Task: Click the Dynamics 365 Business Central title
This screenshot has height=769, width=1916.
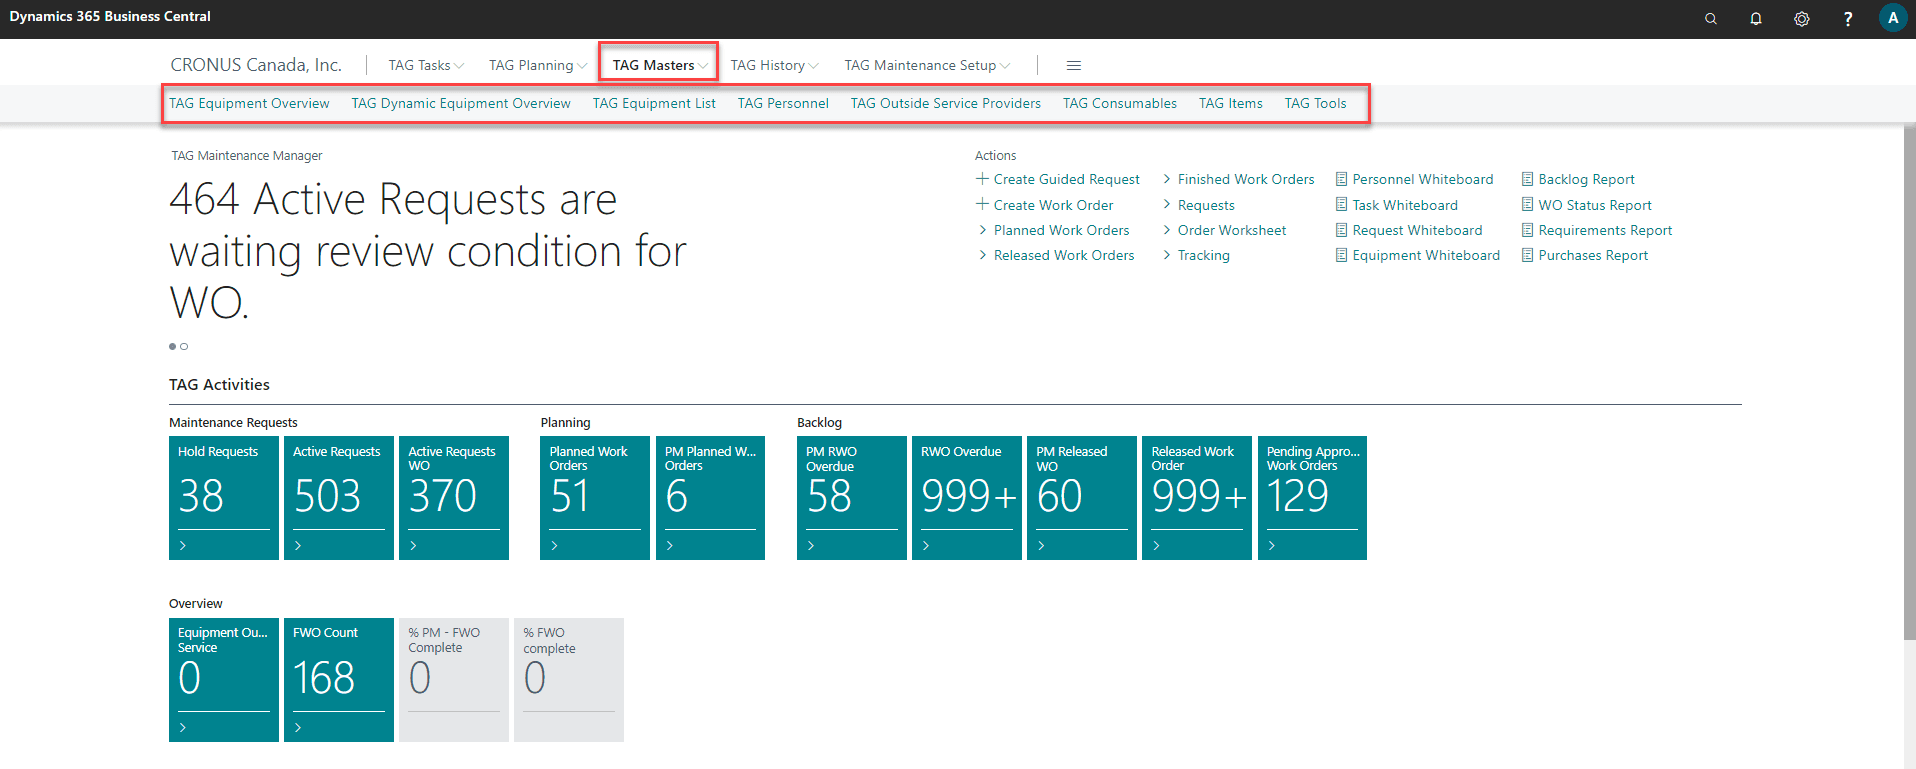Action: coord(110,16)
